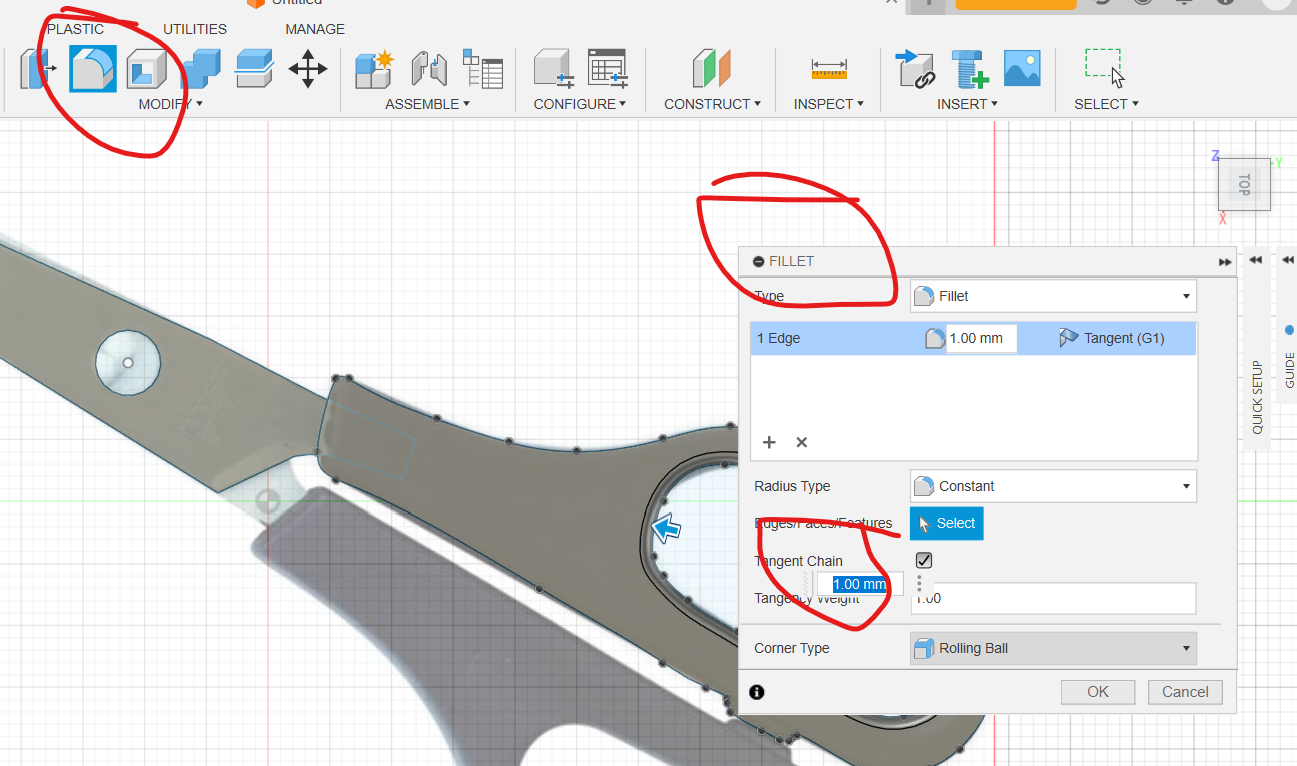Switch to the Plastic tab
1297x766 pixels.
point(75,29)
